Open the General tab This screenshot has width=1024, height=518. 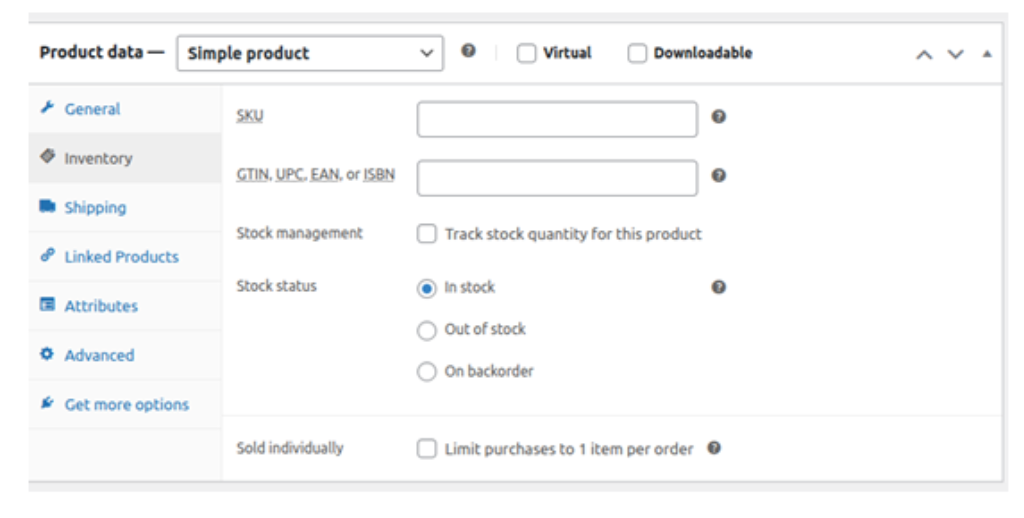click(125, 108)
